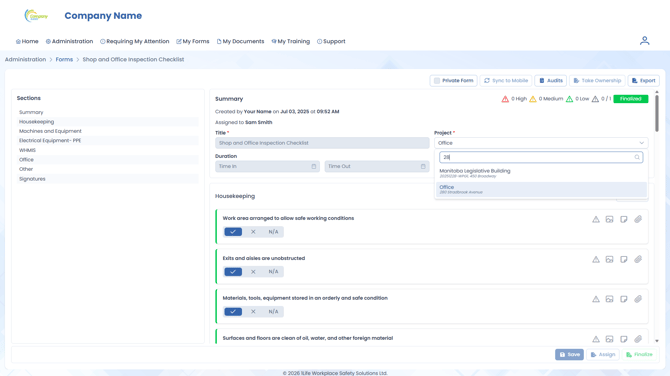670x376 pixels.
Task: Add note to Surfaces and floors row
Action: click(x=624, y=339)
